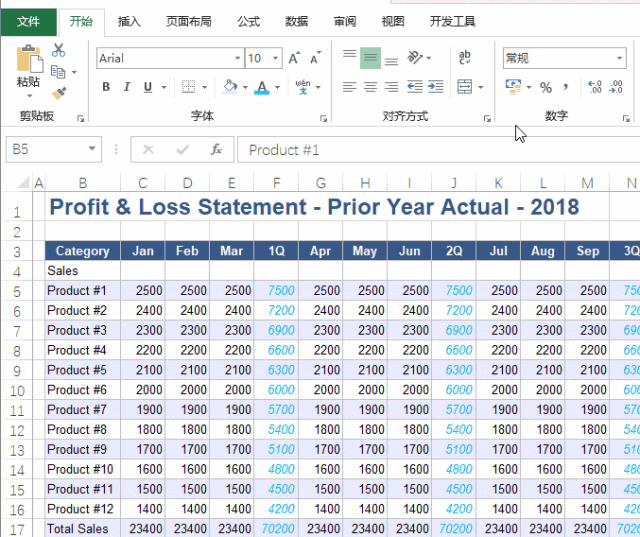Cancel formula entry with X

(x=148, y=150)
